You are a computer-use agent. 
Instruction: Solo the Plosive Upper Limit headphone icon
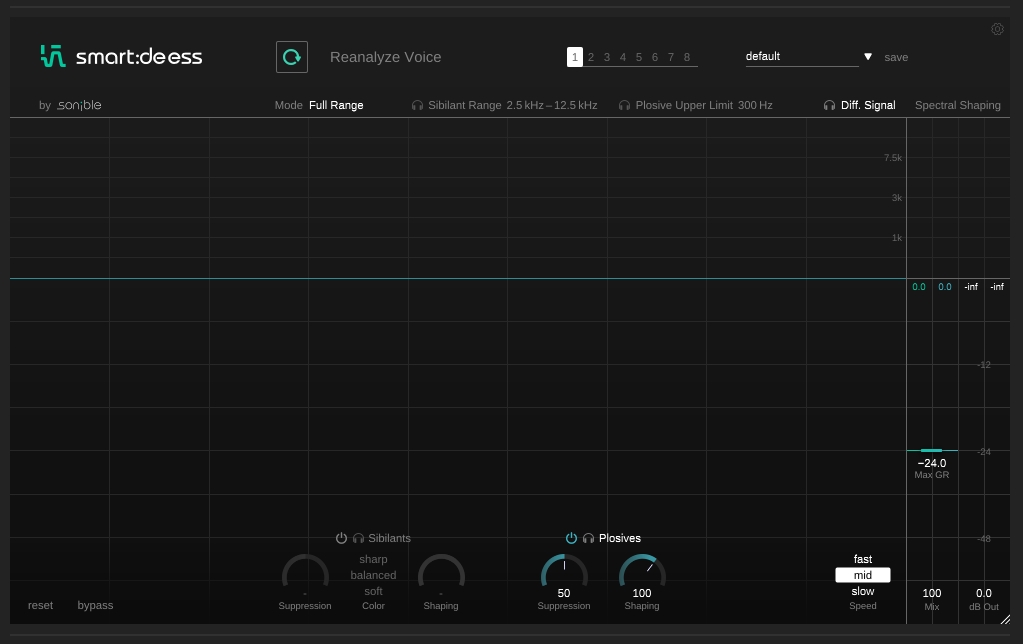coord(624,106)
